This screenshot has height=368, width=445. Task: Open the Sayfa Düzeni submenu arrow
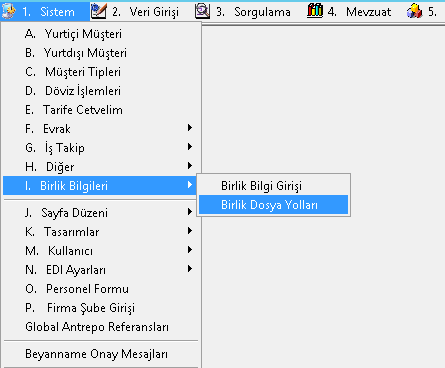coord(190,212)
